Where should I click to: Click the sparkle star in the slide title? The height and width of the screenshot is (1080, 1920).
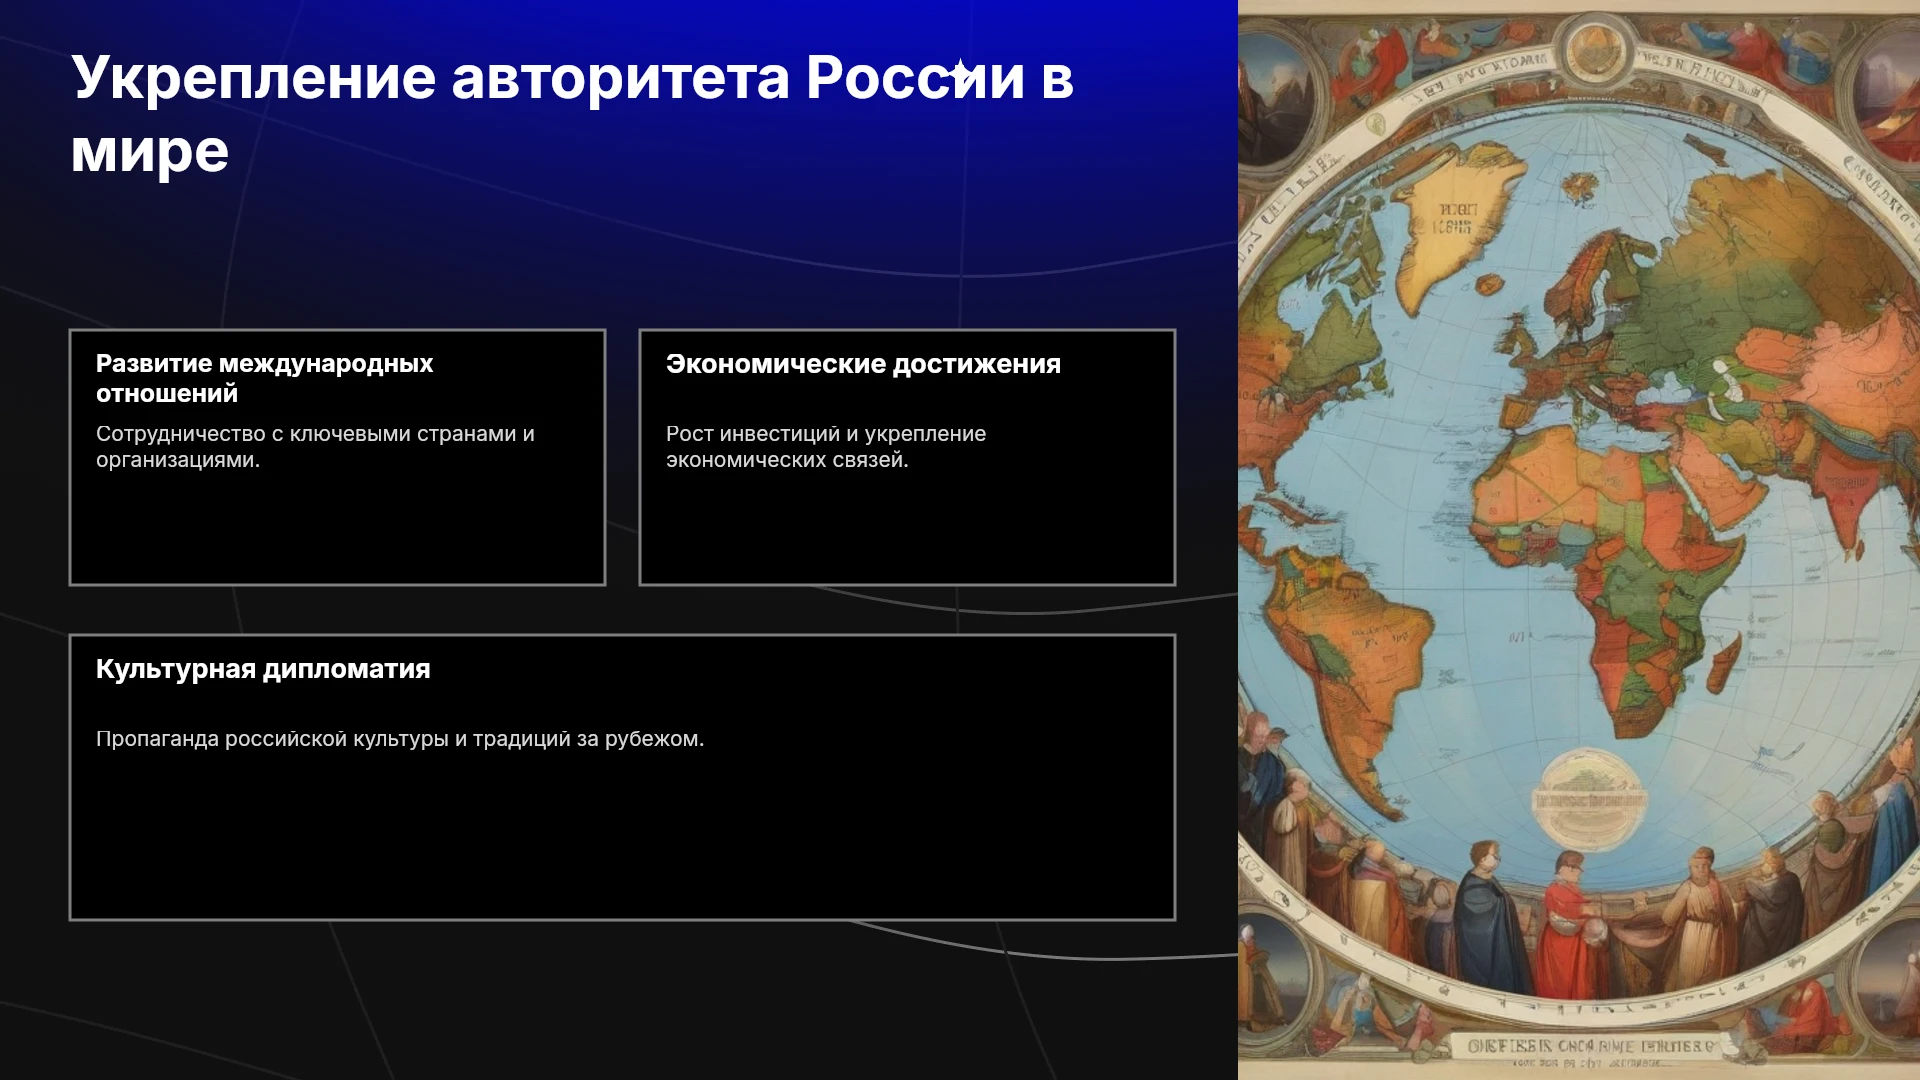pos(959,71)
